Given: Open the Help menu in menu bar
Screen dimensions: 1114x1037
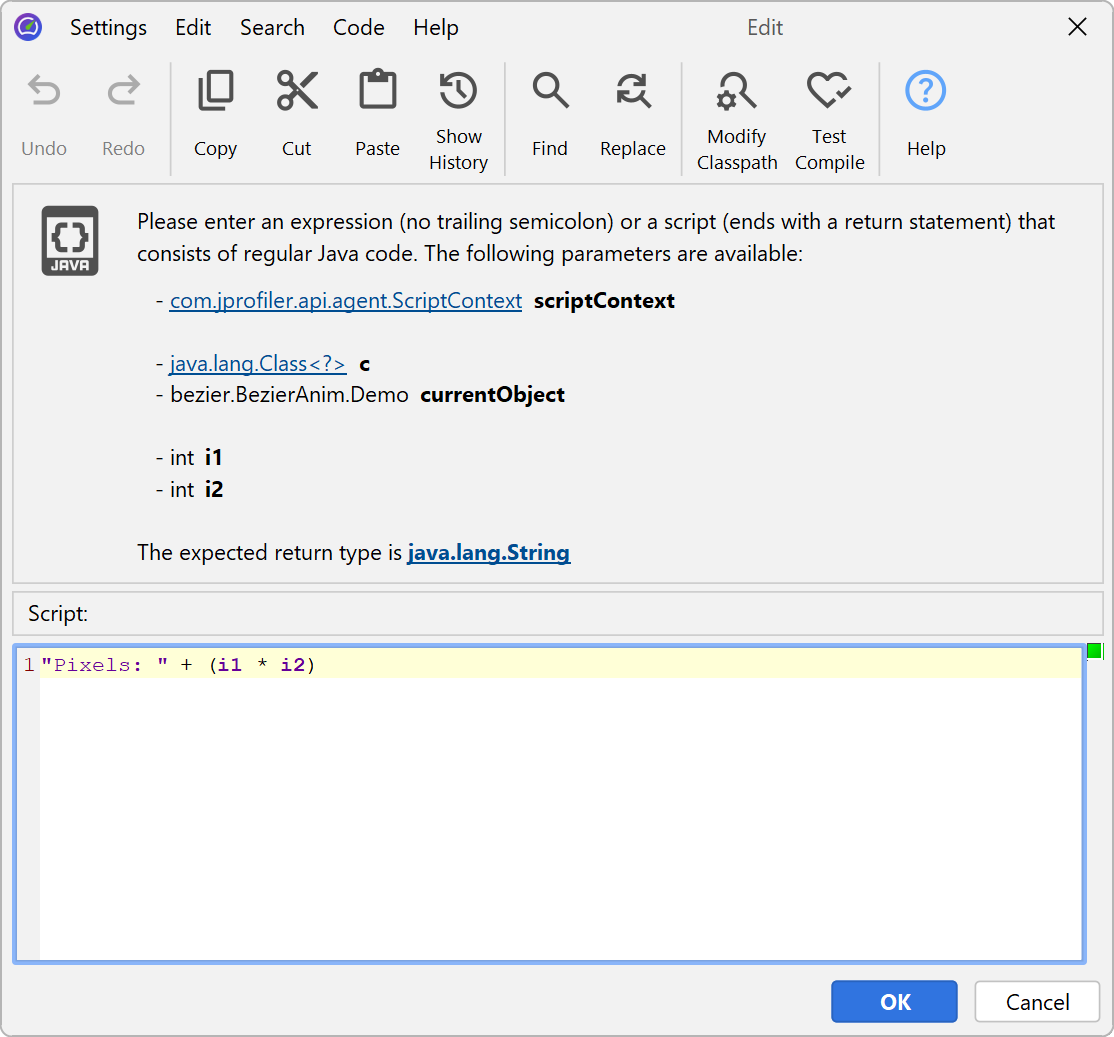Looking at the screenshot, I should click(x=436, y=28).
